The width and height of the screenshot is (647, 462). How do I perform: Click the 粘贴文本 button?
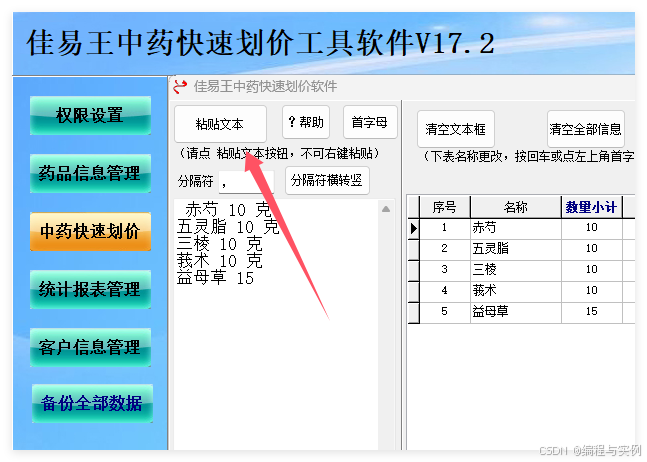coord(220,124)
